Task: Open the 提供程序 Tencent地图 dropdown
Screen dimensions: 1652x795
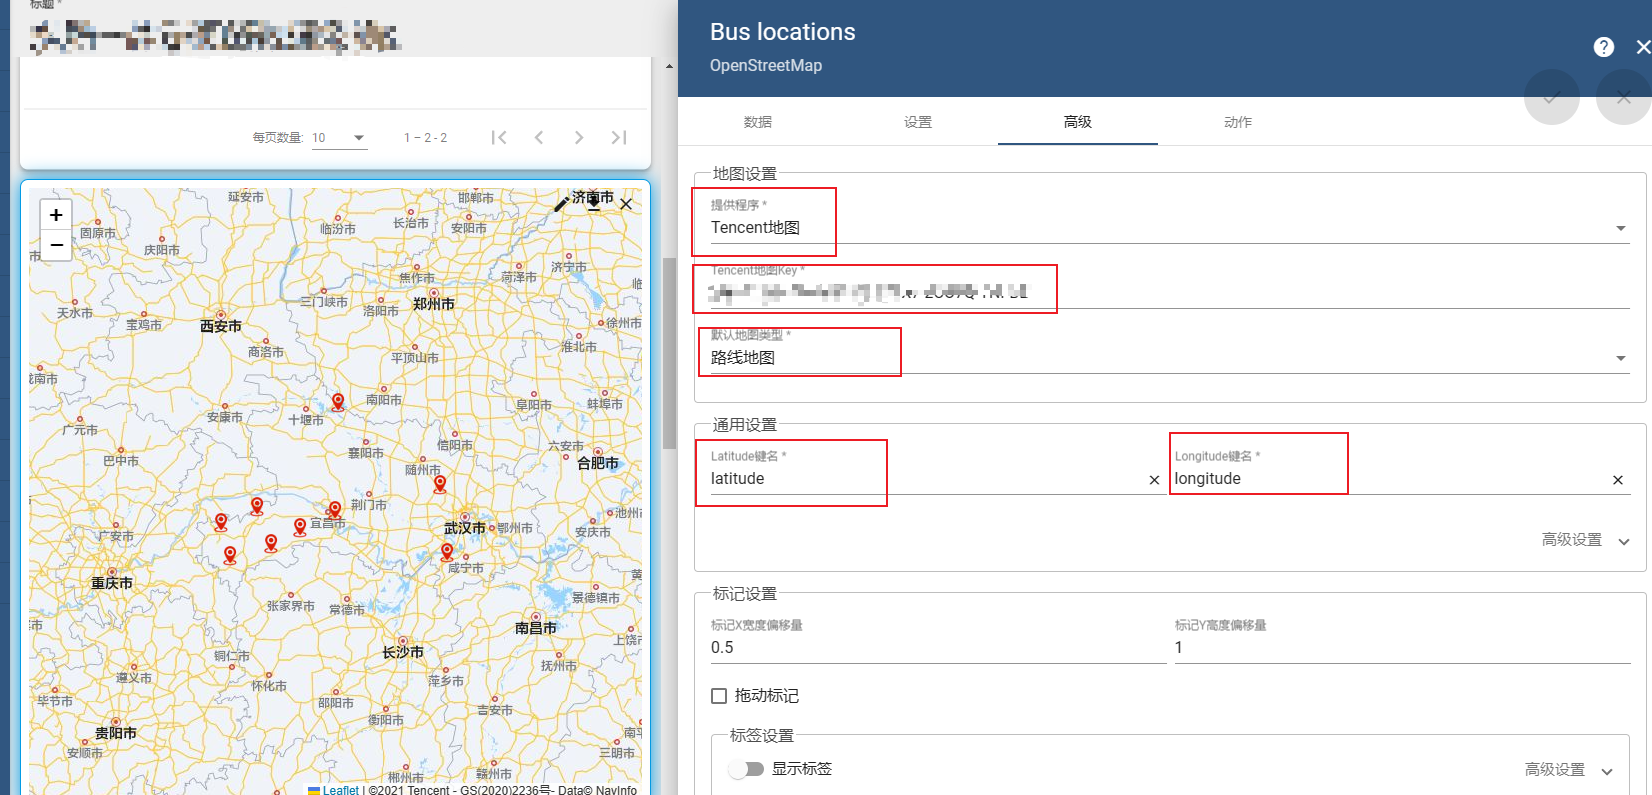Action: [x=1169, y=228]
